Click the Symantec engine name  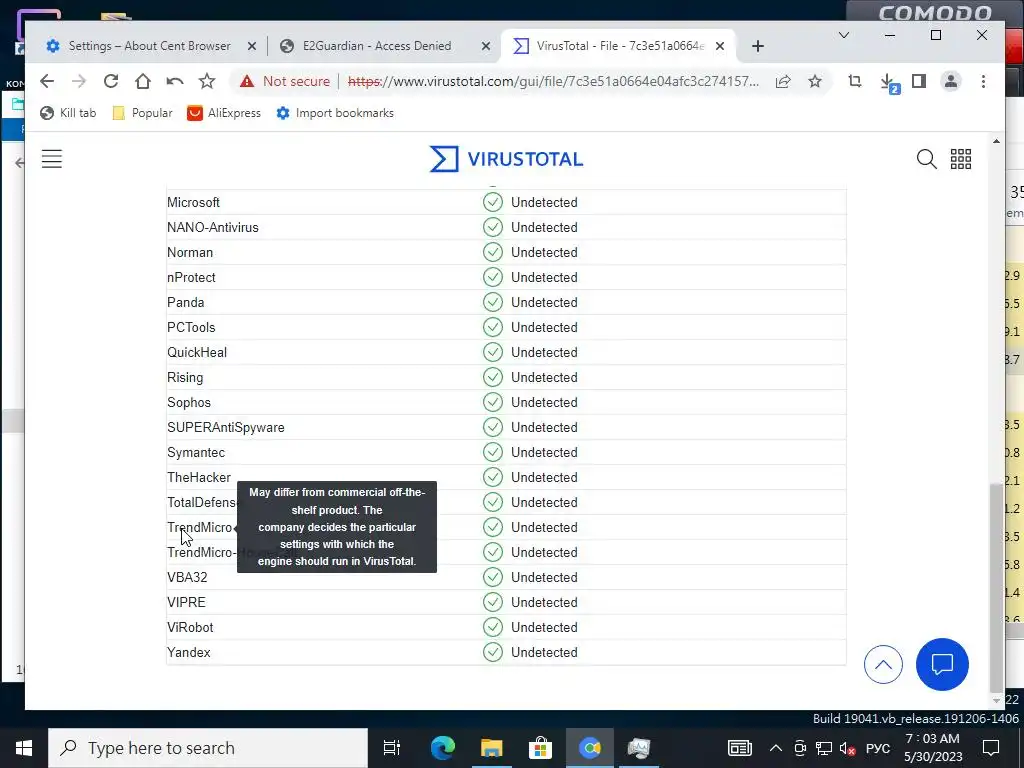coord(196,453)
